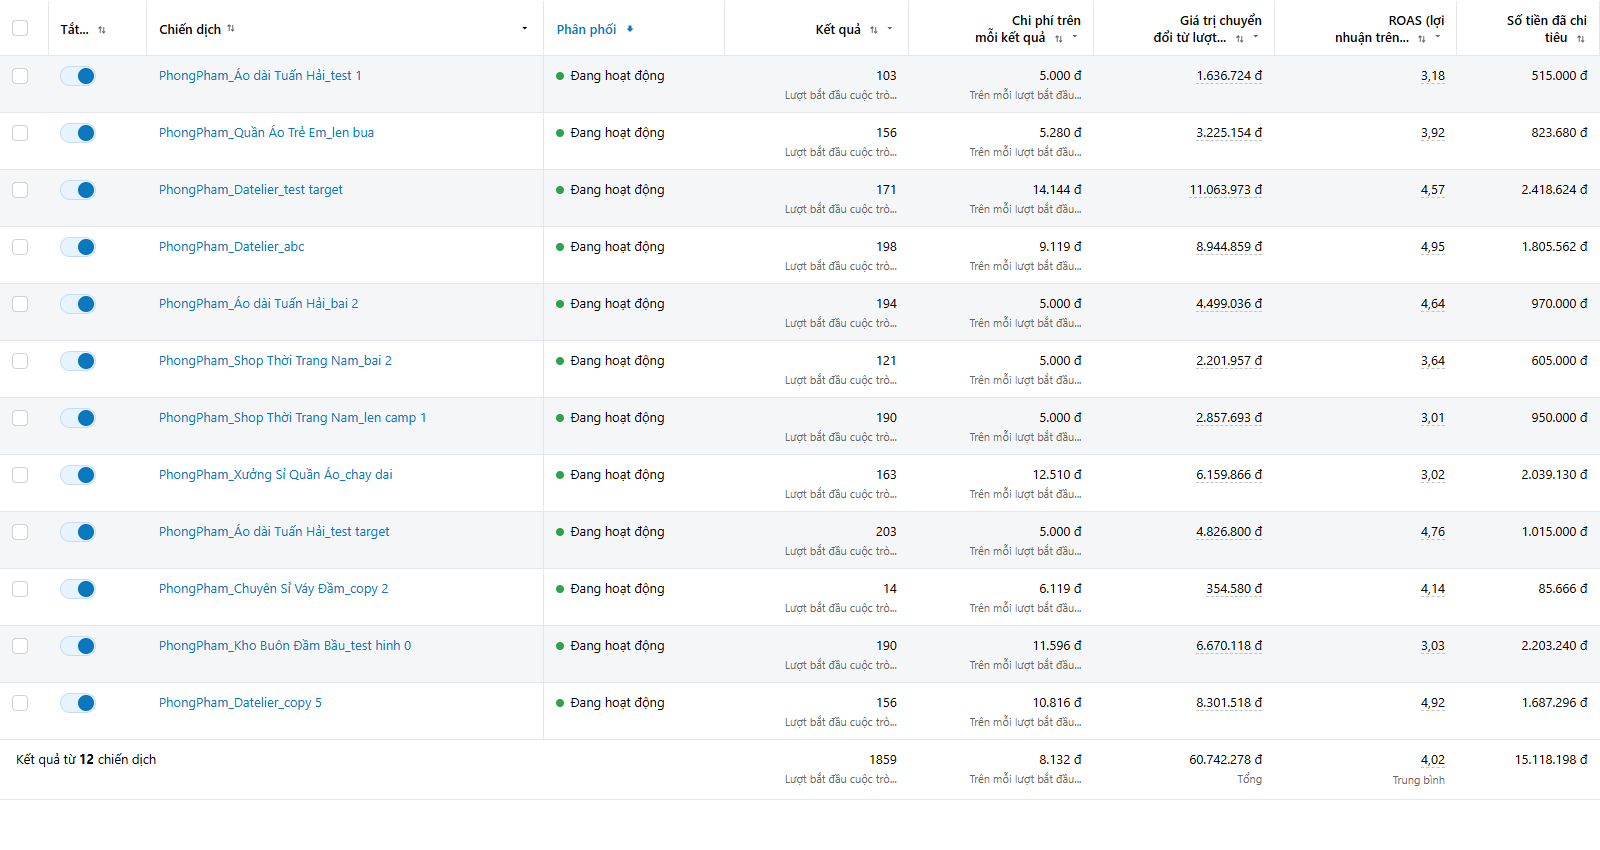
Task: Click total conversion value 60.742.278 đ
Action: click(x=1225, y=760)
